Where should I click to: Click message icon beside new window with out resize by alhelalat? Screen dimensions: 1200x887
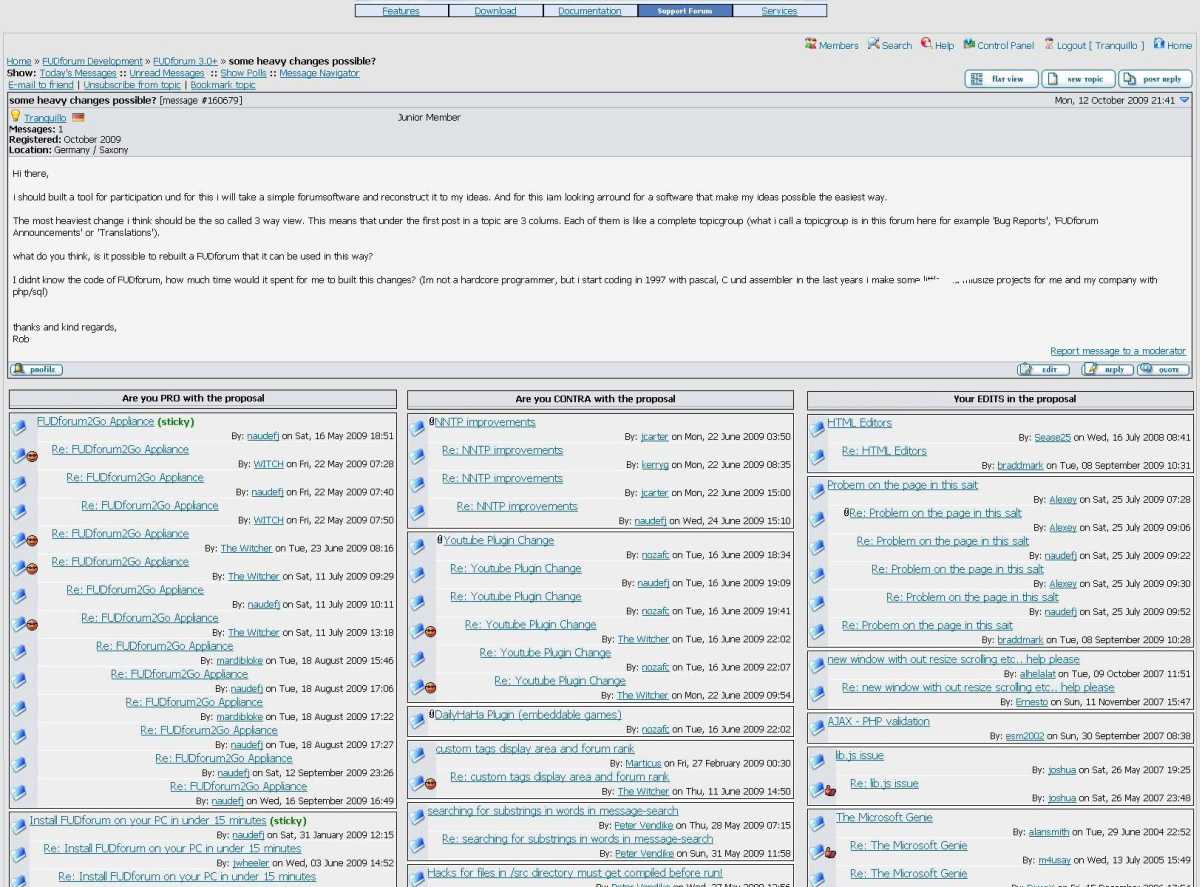817,666
